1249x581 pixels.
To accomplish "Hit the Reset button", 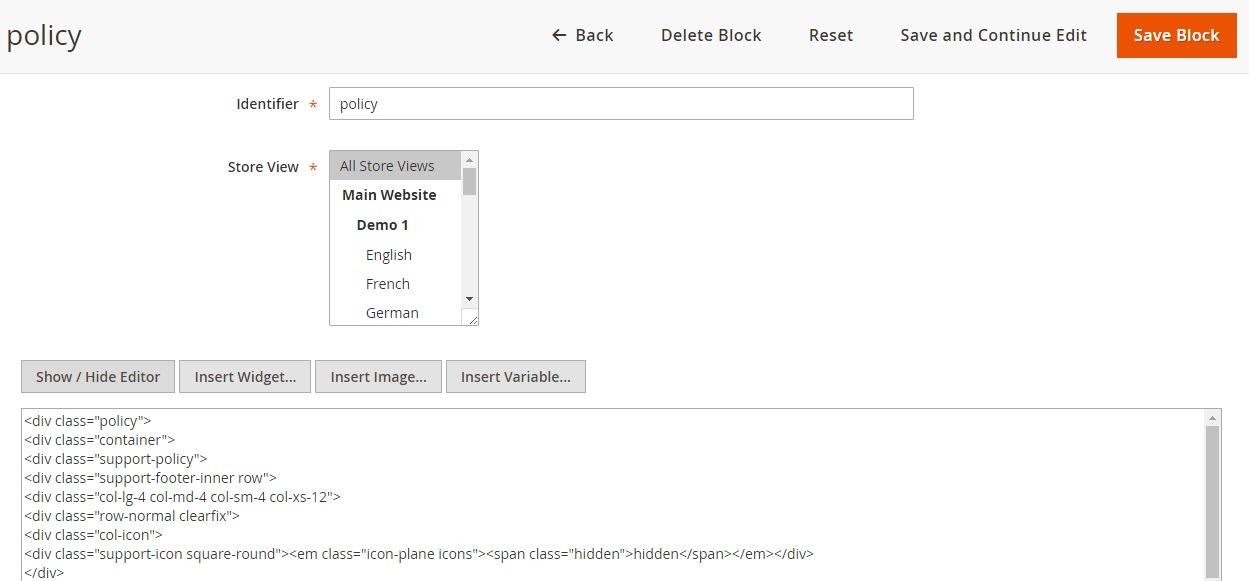I will pos(830,35).
